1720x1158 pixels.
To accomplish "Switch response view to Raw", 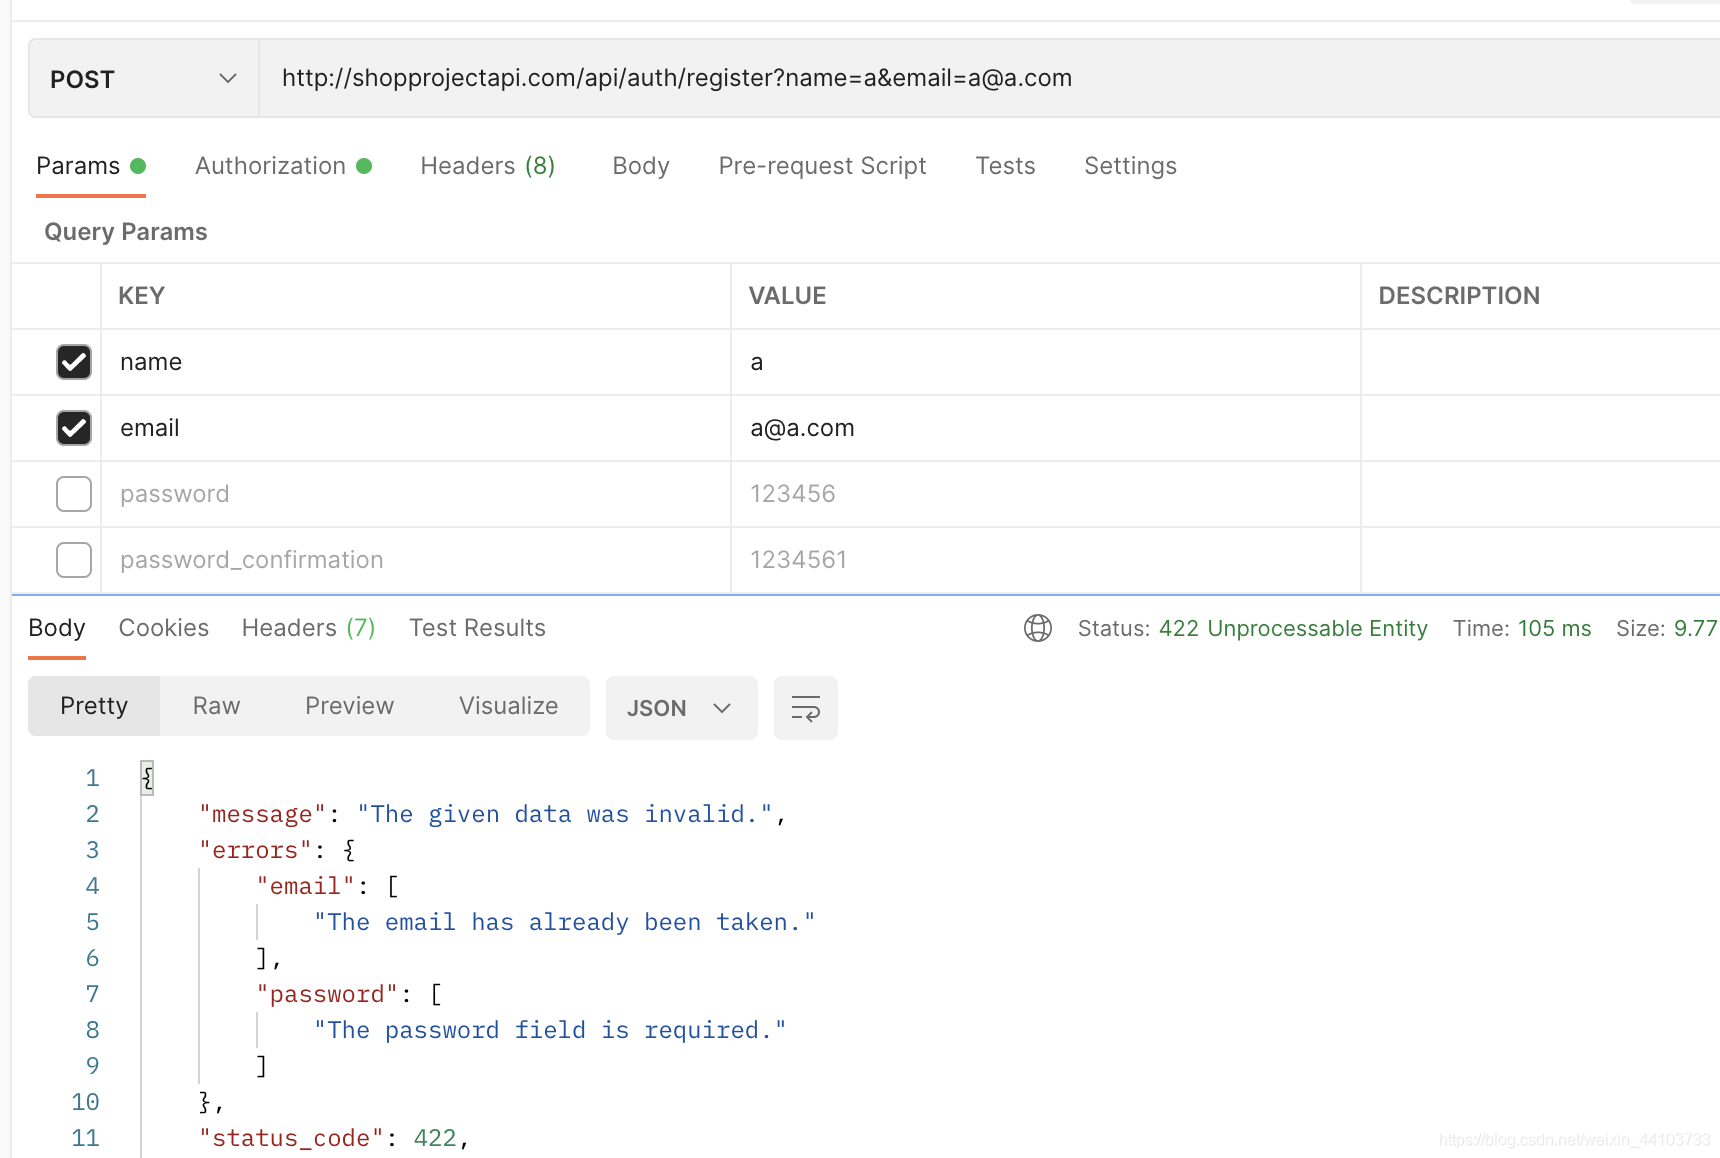I will (217, 706).
